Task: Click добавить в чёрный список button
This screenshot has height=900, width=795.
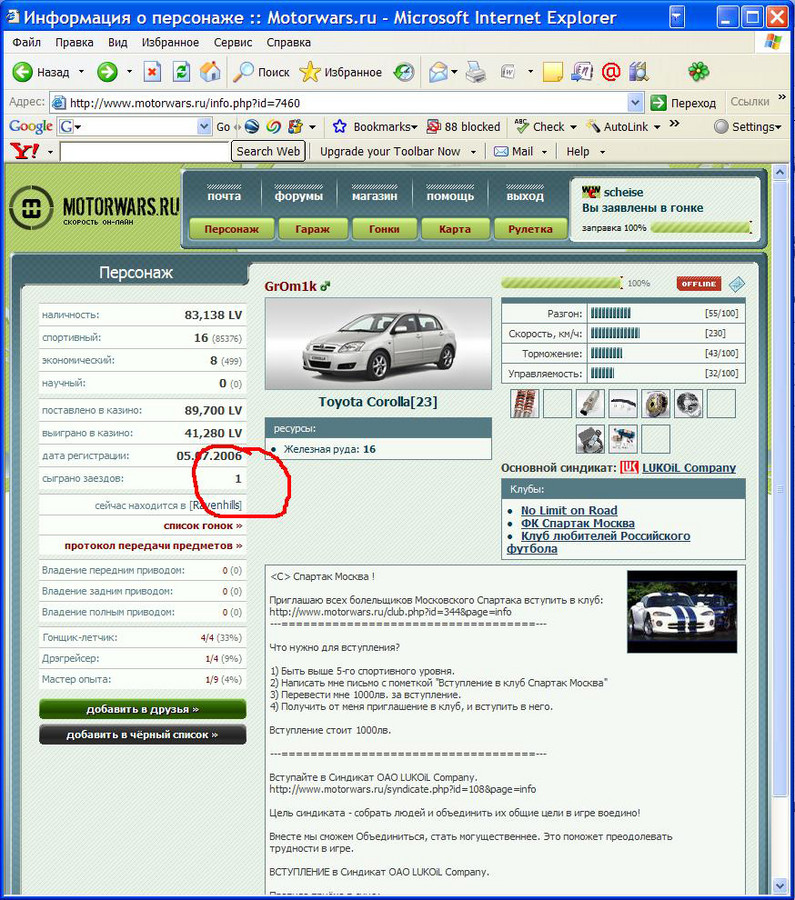Action: (142, 734)
